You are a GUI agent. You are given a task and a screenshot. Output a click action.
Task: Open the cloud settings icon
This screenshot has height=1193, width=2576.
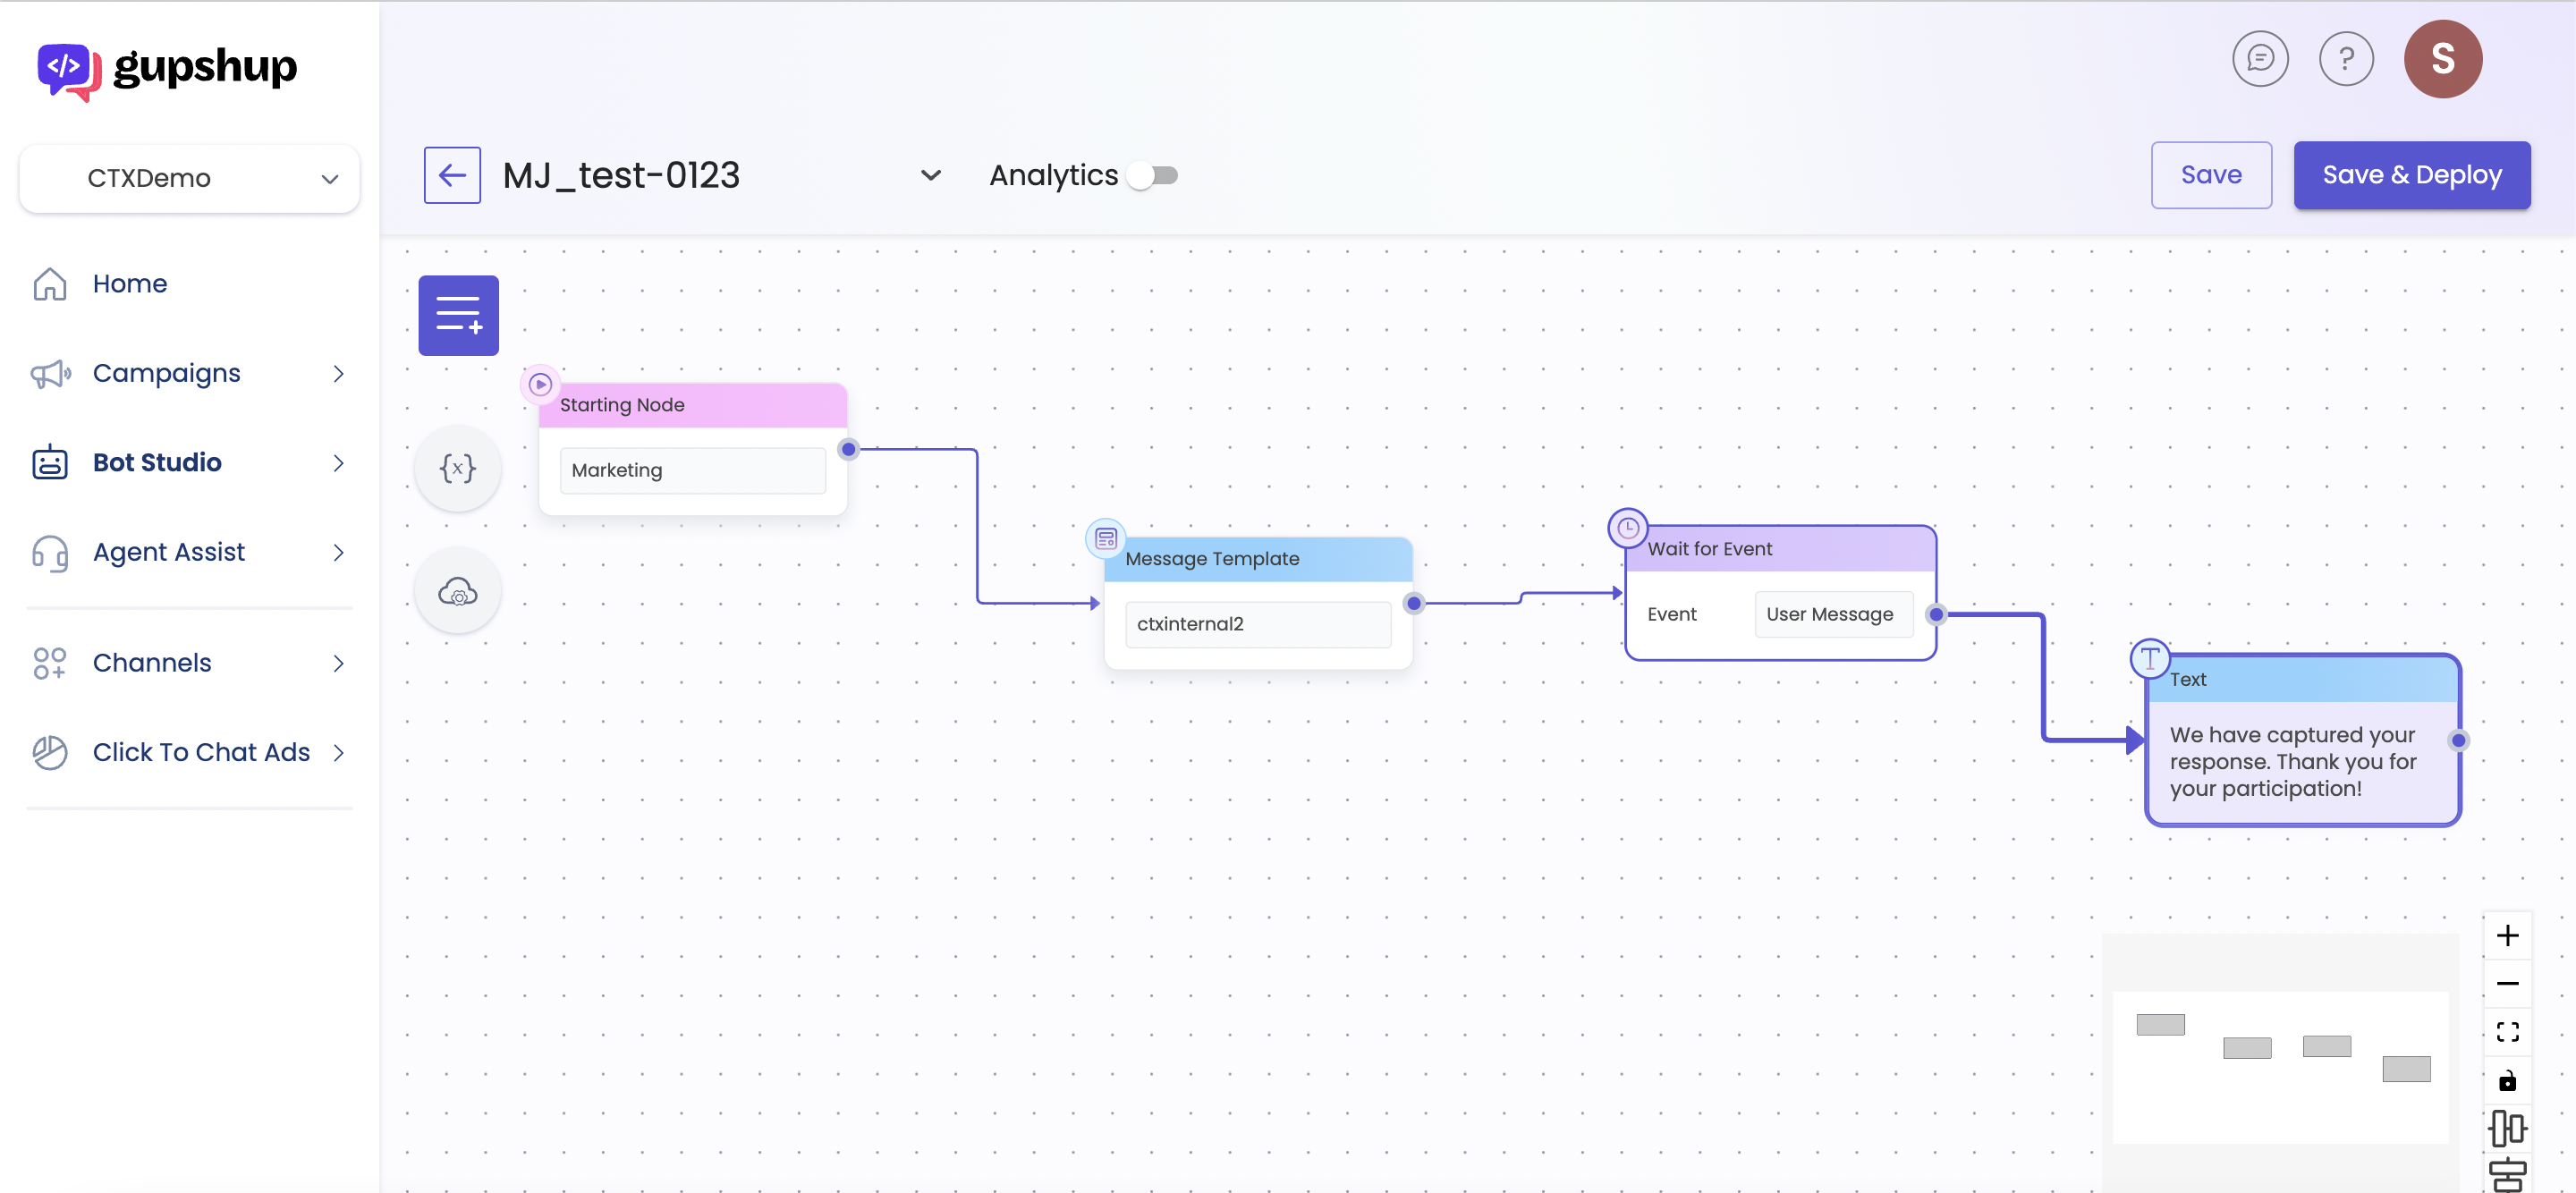tap(458, 591)
